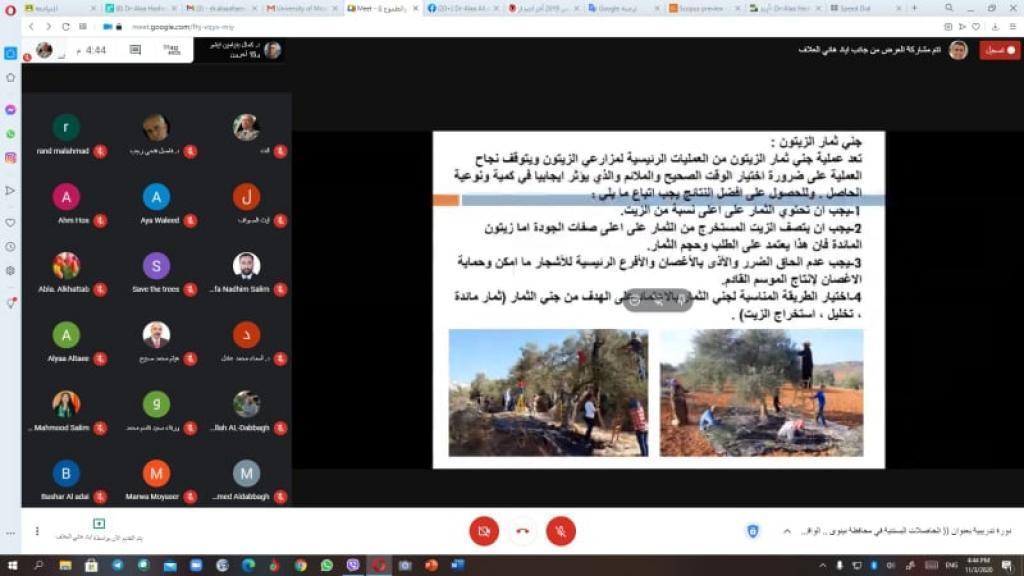Select the Save the trees participant avatar
The width and height of the screenshot is (1024, 576).
coord(156,265)
